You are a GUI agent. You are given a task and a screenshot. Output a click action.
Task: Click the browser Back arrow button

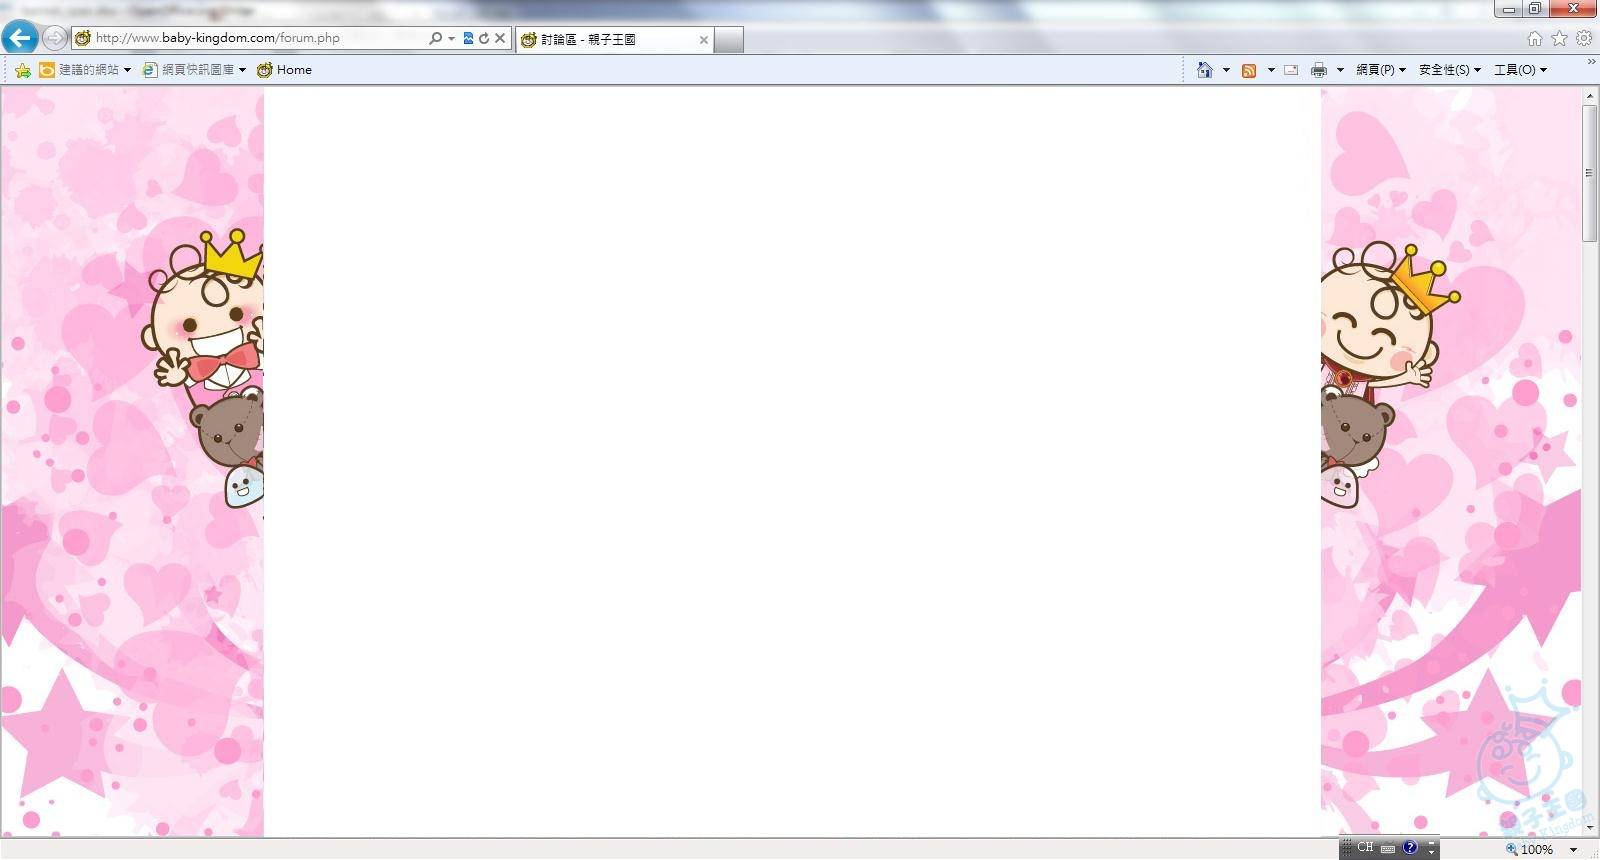tap(20, 38)
